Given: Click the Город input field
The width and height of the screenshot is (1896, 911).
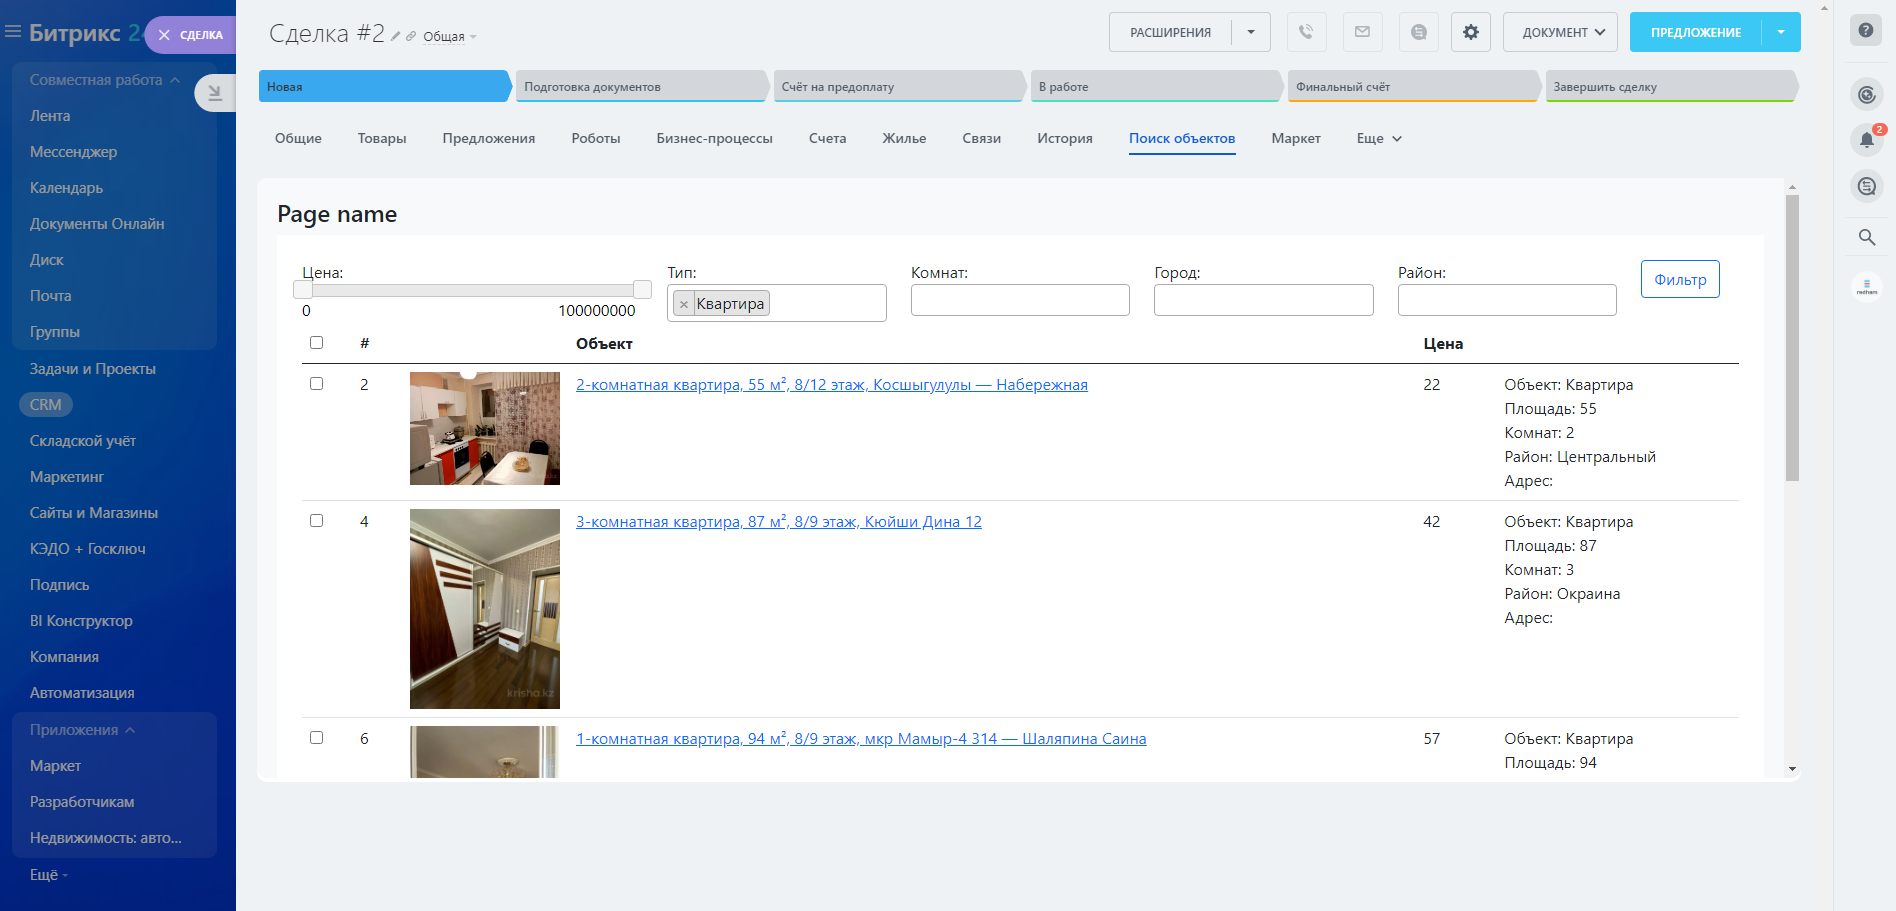Looking at the screenshot, I should (1263, 300).
